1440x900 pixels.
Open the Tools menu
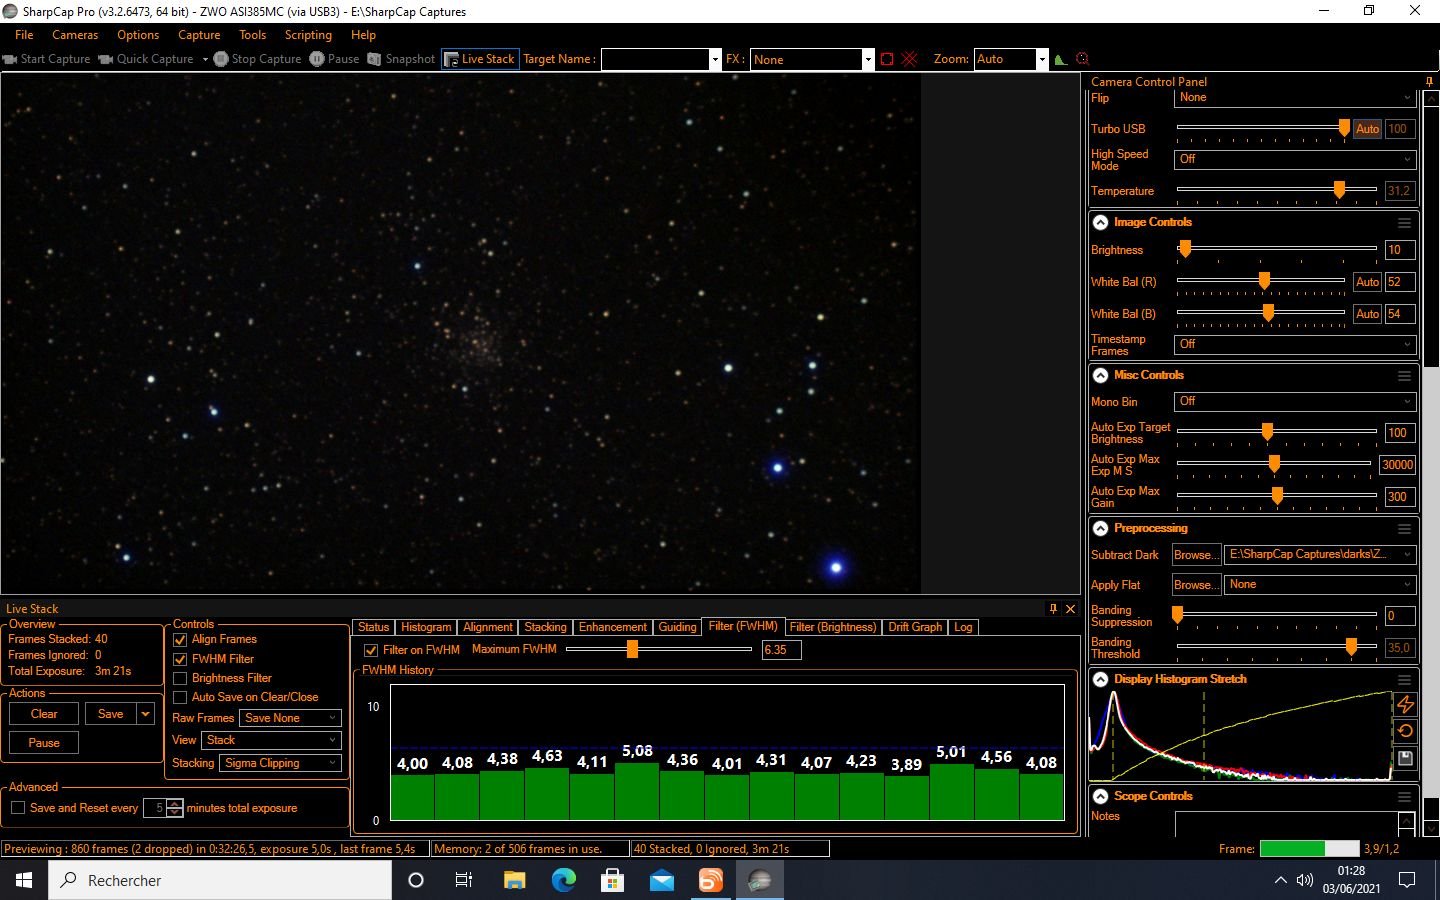tap(252, 35)
